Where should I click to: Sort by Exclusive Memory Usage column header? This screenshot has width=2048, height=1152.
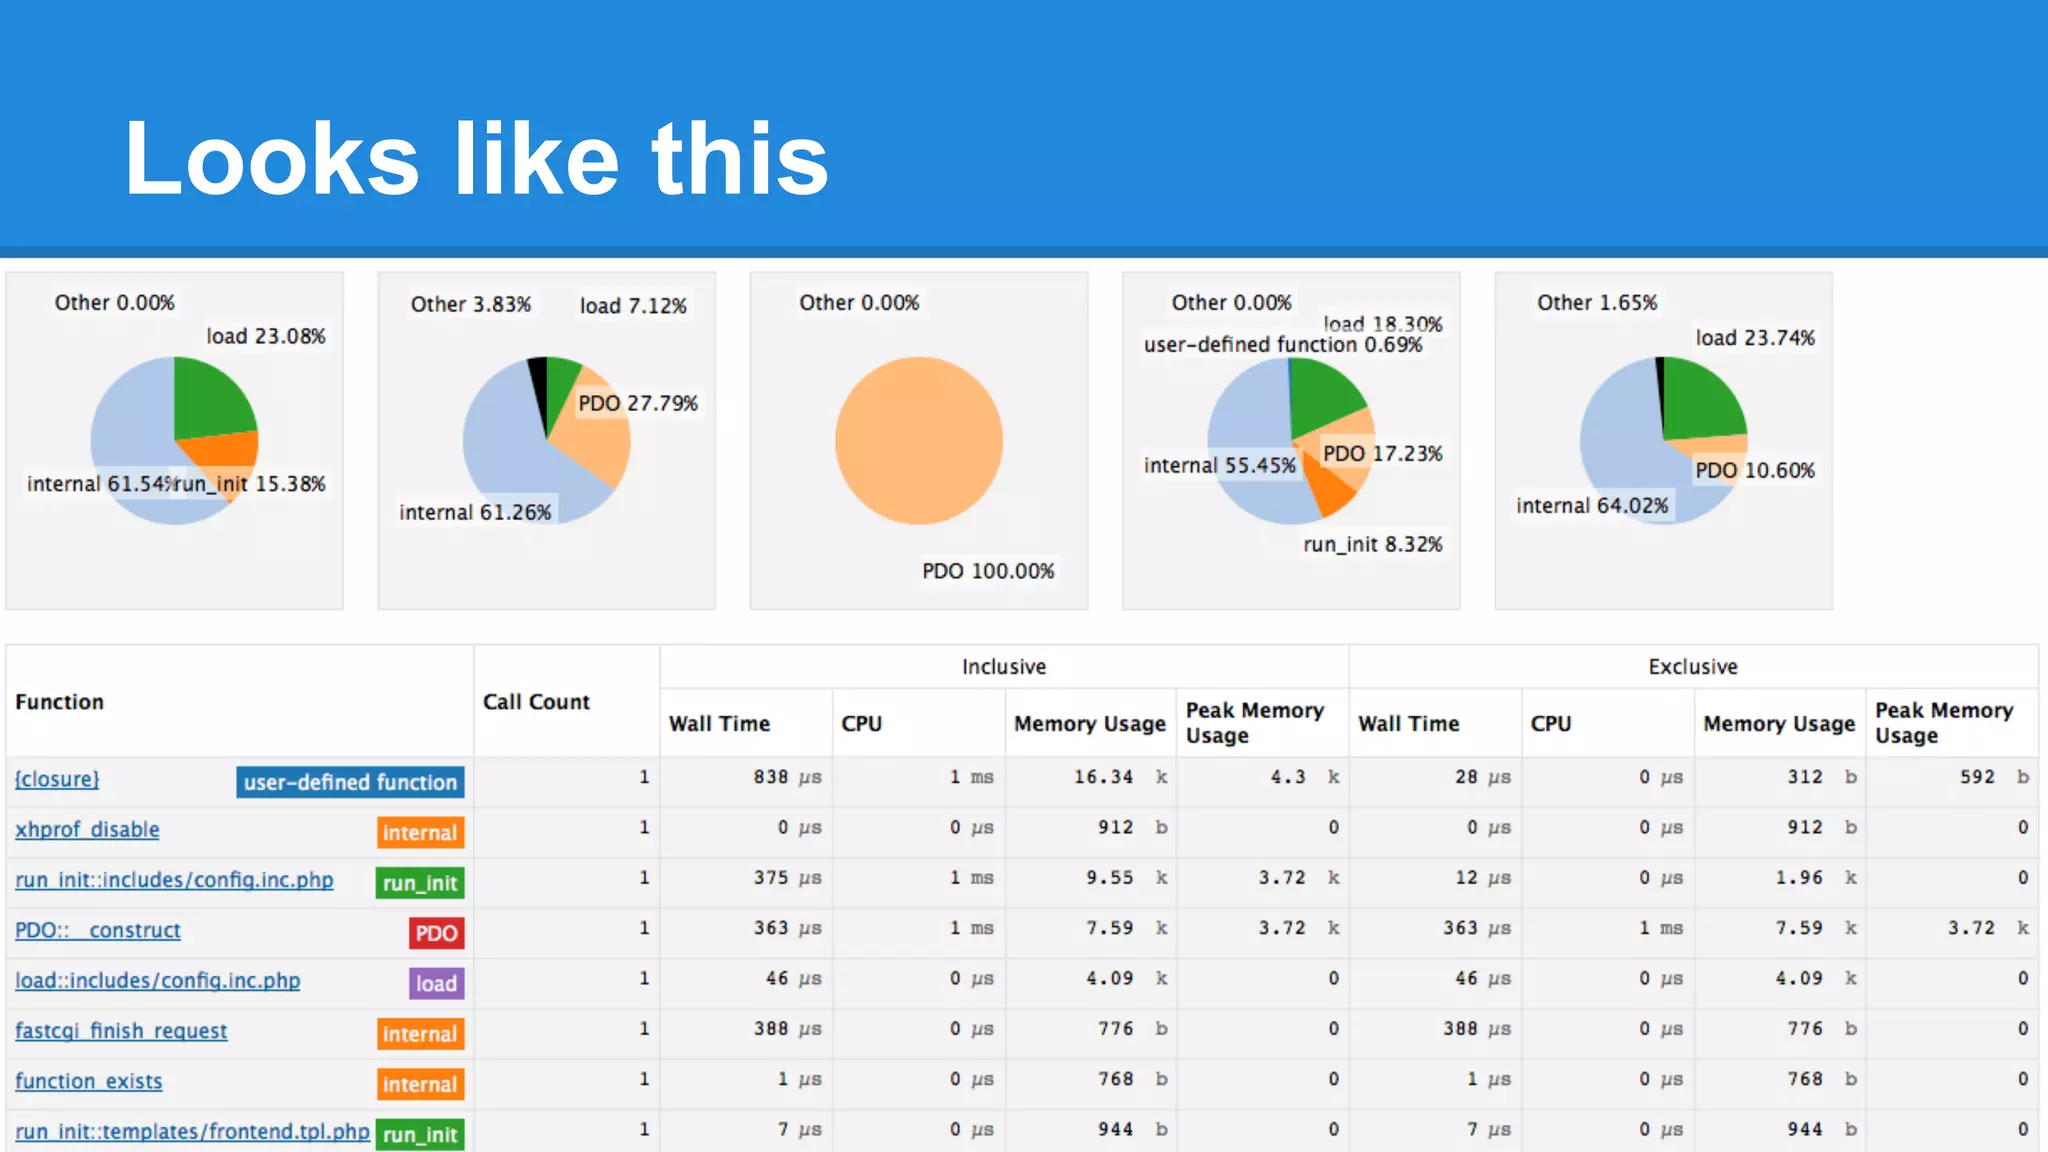[x=1778, y=723]
